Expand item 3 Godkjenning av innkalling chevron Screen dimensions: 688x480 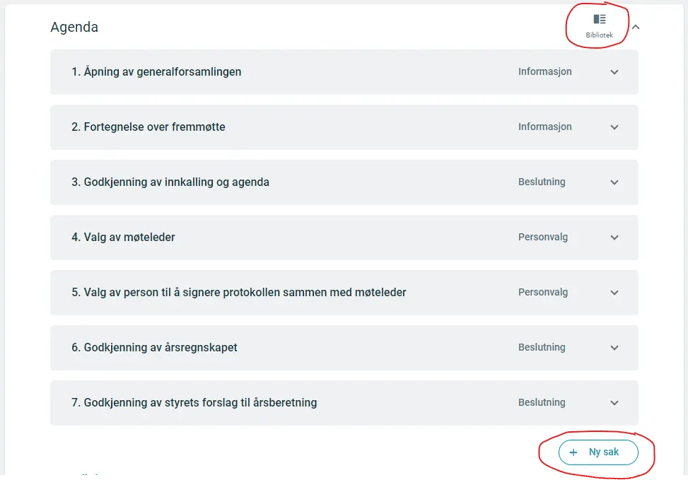pyautogui.click(x=614, y=182)
